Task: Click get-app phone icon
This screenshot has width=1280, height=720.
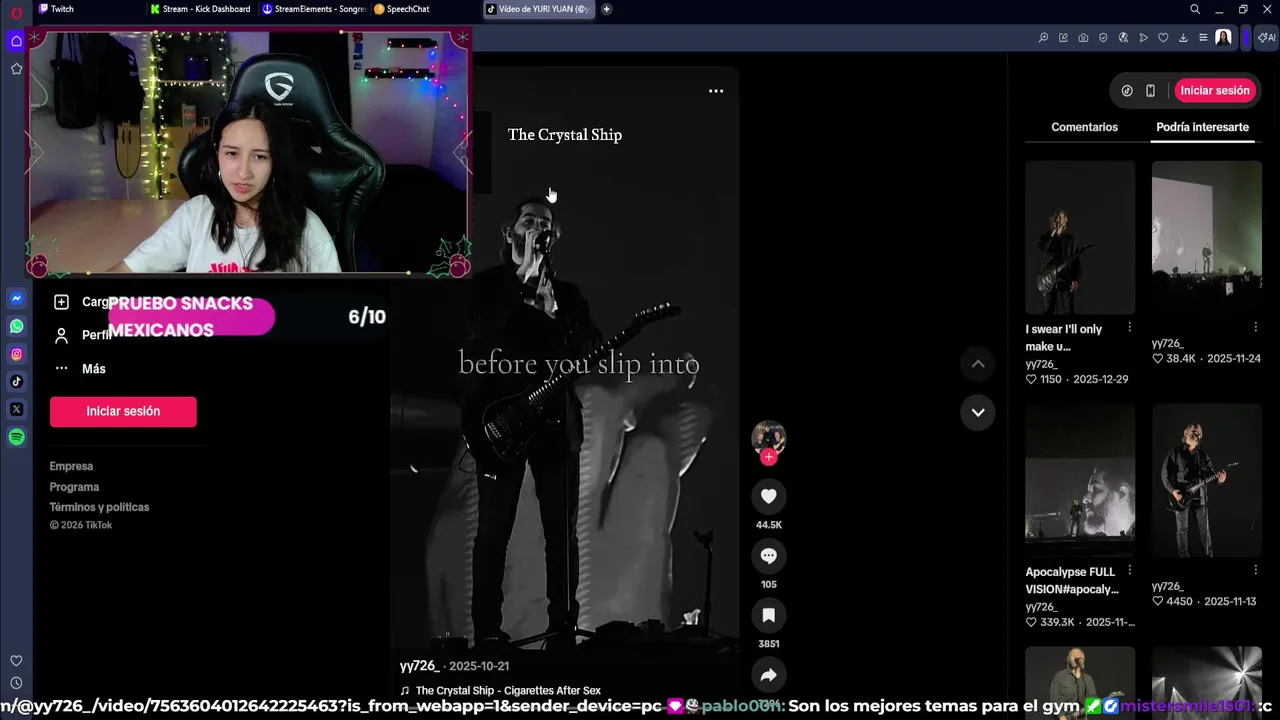Action: [1150, 91]
